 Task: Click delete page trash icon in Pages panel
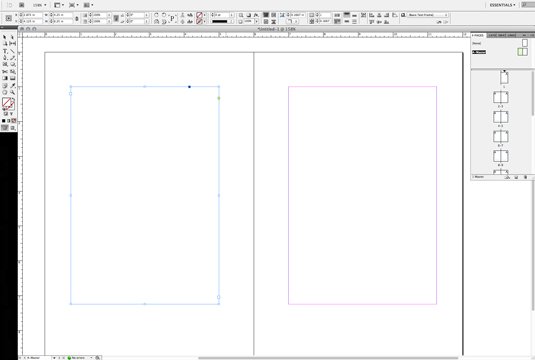click(x=525, y=177)
